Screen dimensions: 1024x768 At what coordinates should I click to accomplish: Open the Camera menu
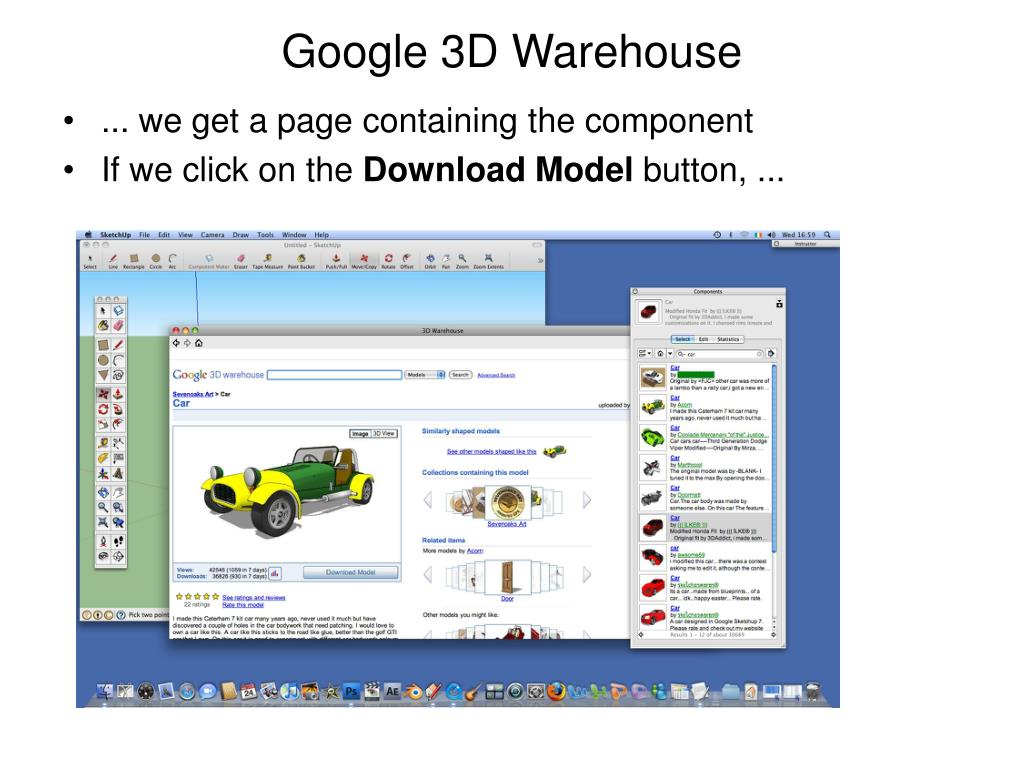212,234
